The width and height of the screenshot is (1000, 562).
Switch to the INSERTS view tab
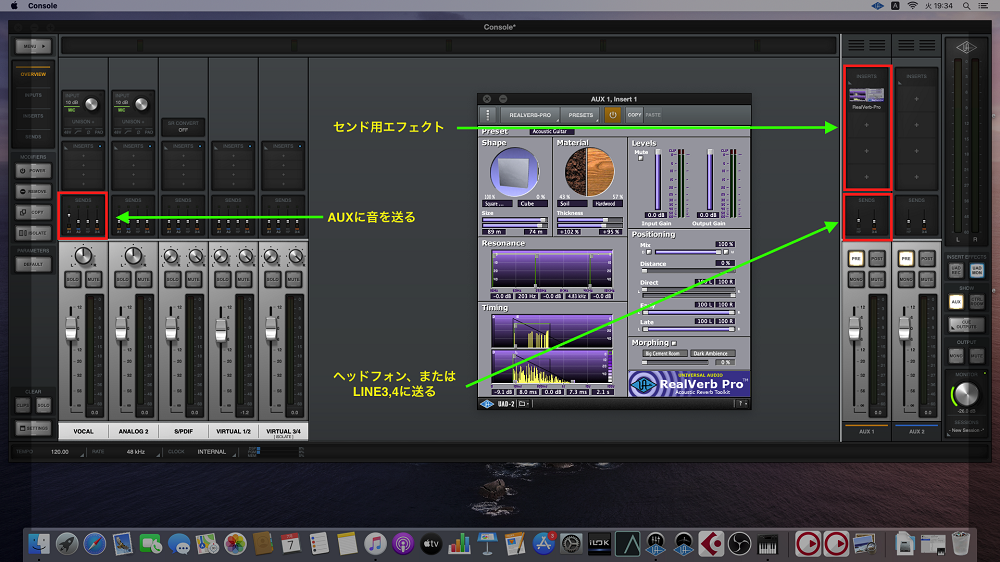pos(33,116)
